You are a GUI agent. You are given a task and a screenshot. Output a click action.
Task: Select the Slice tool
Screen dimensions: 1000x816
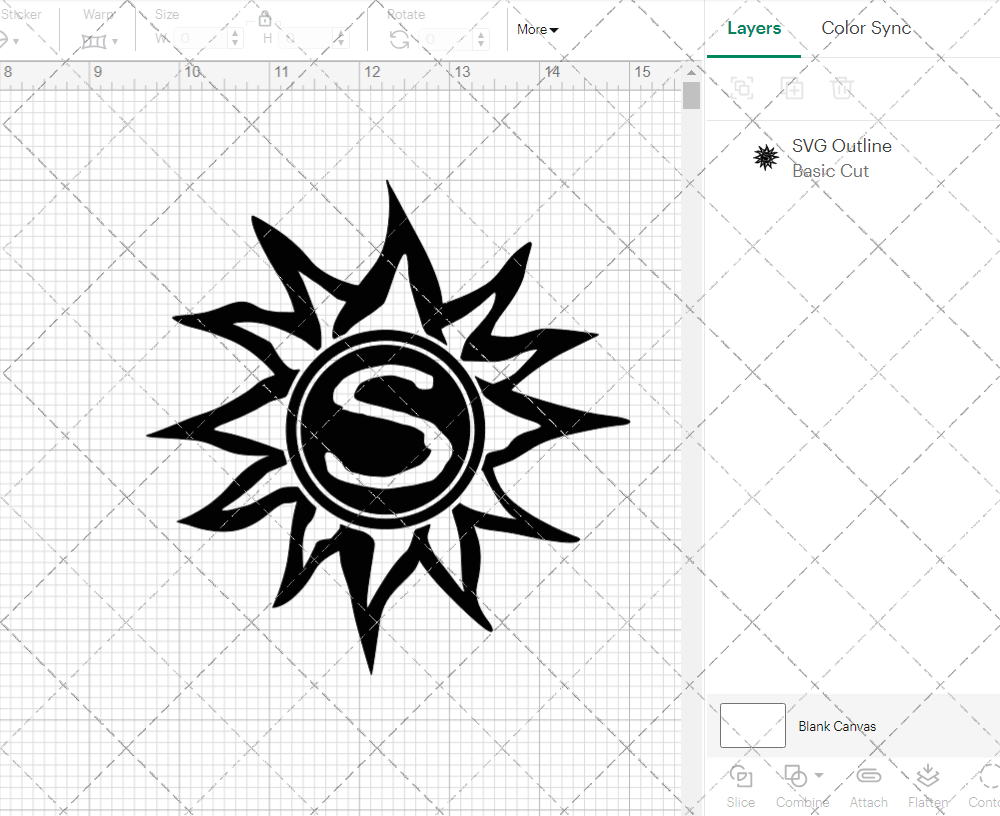740,785
